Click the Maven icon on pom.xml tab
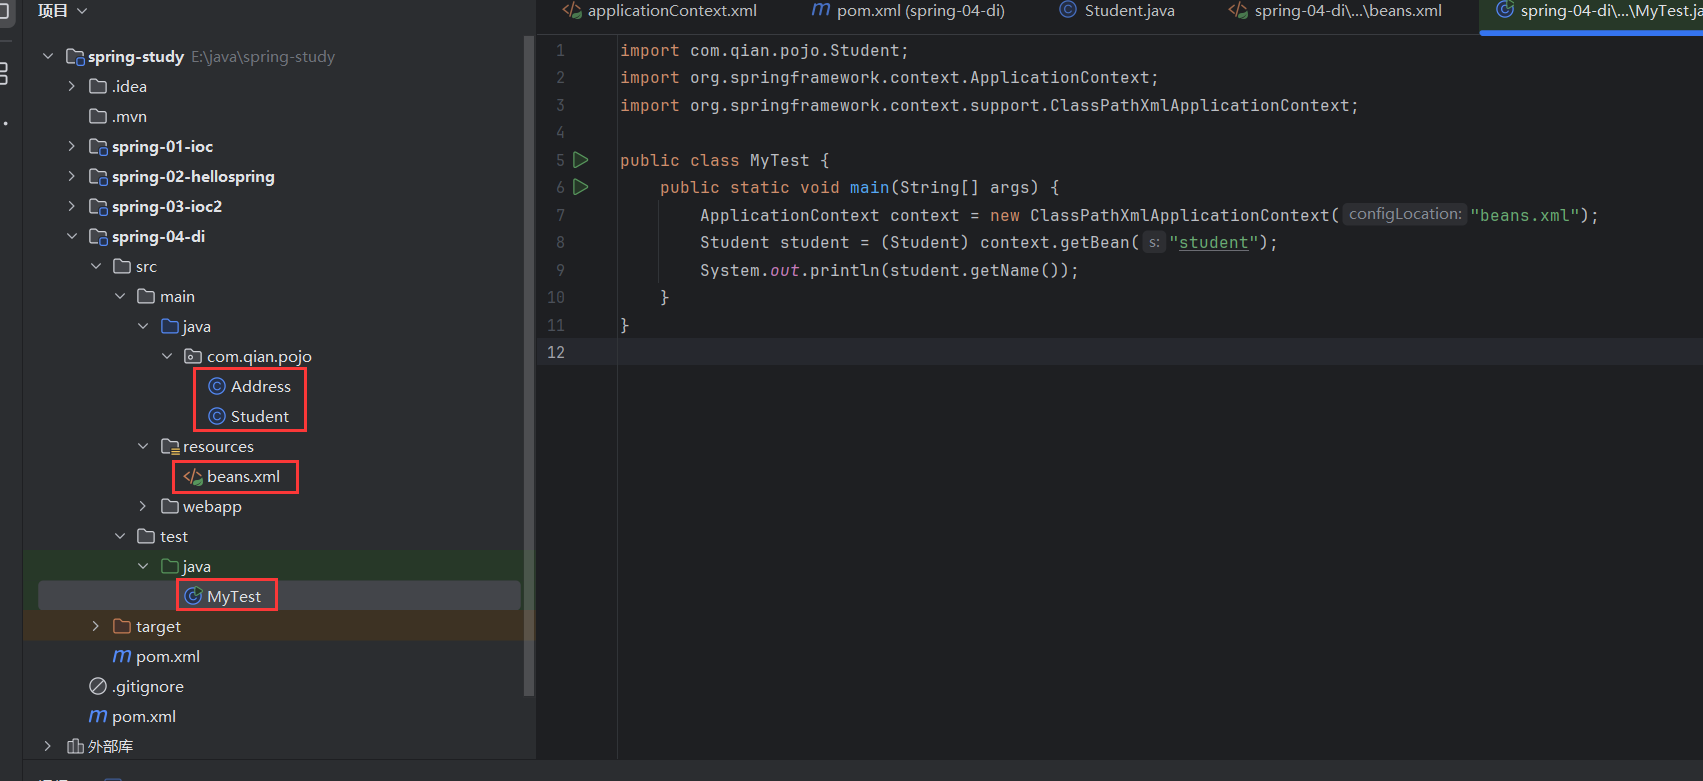This screenshot has height=781, width=1703. (x=821, y=10)
